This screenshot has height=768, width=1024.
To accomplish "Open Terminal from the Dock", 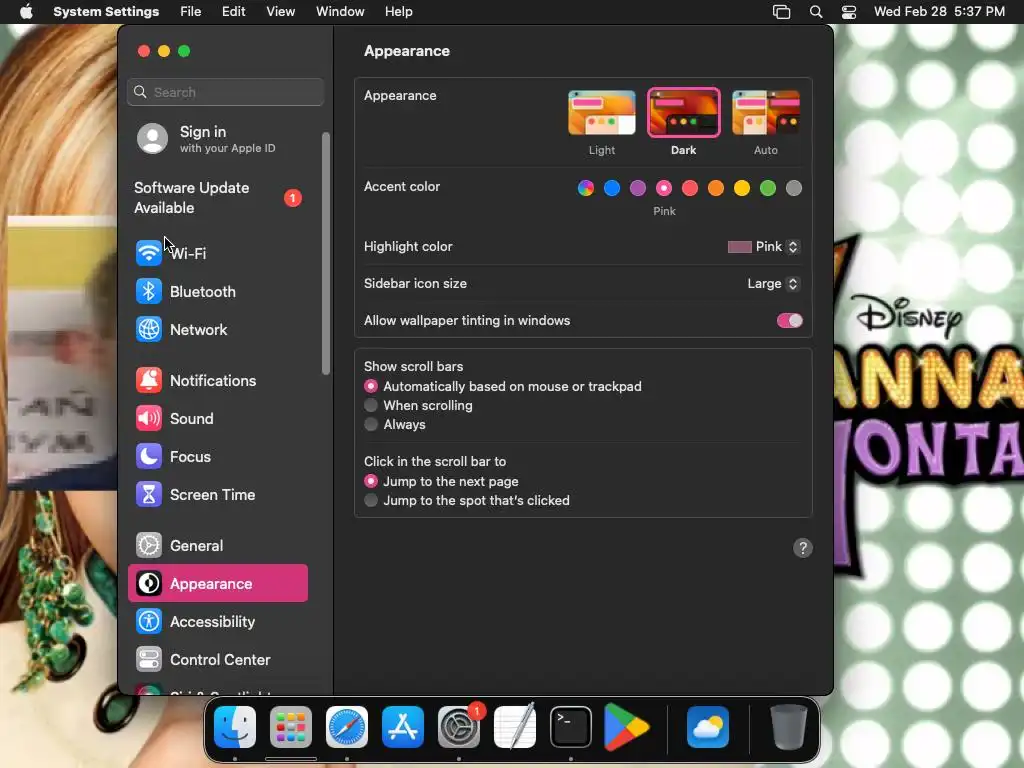I will (571, 727).
